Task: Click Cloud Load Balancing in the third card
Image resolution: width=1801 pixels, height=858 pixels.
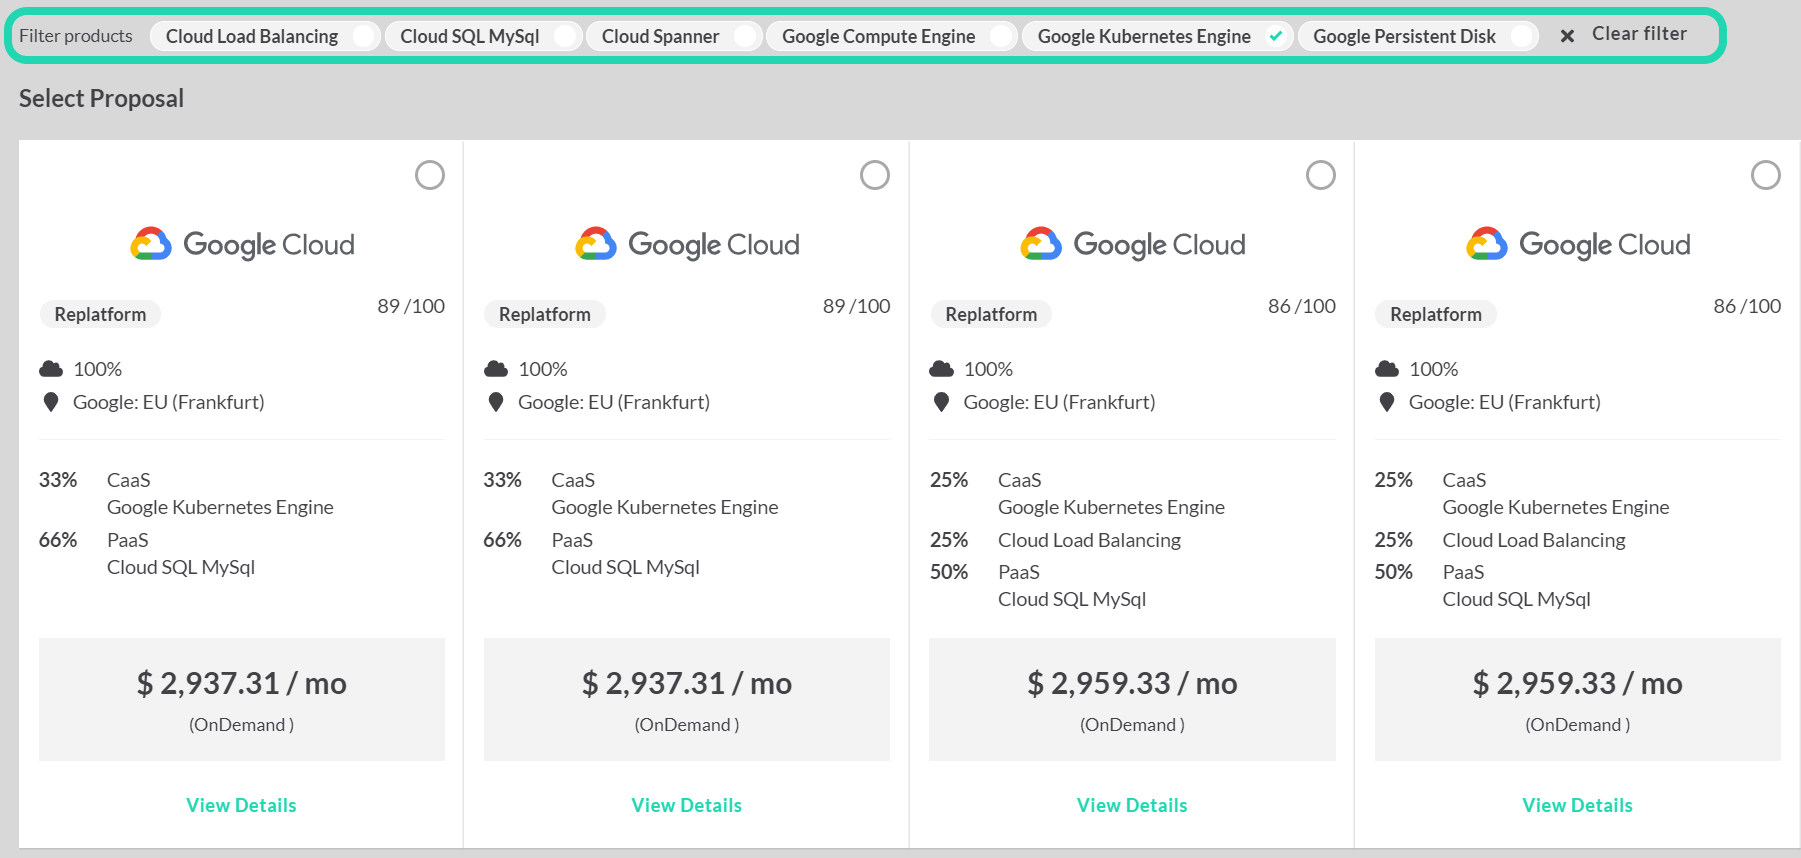Action: pyautogui.click(x=1089, y=540)
